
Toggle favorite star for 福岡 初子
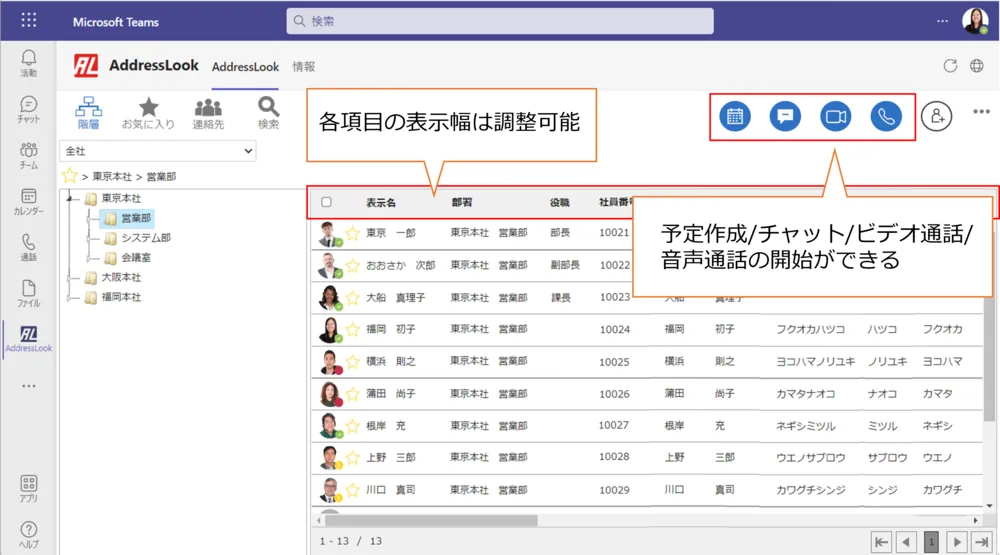(352, 329)
